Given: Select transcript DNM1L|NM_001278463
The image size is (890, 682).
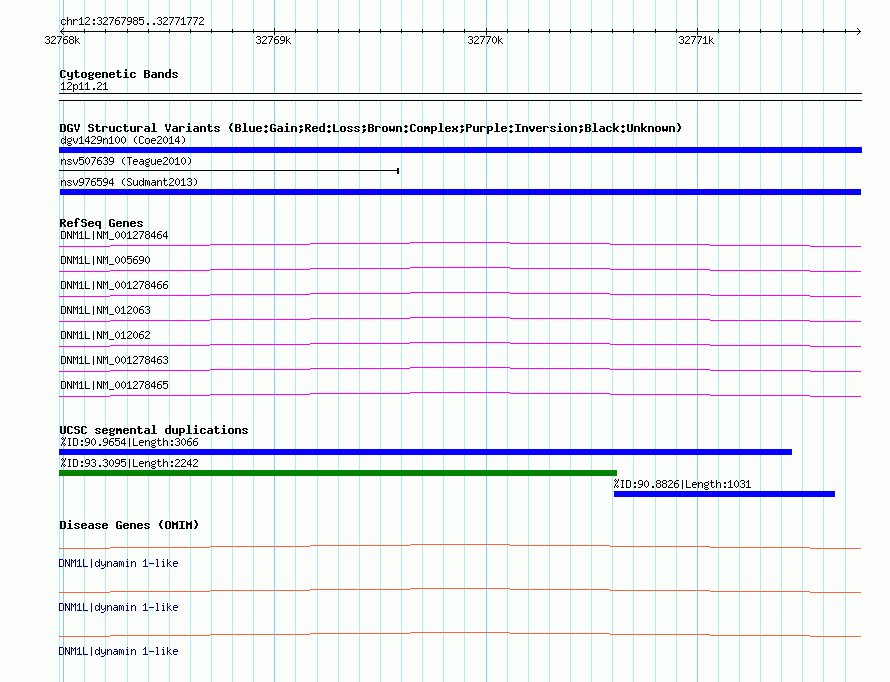Looking at the screenshot, I should [114, 360].
